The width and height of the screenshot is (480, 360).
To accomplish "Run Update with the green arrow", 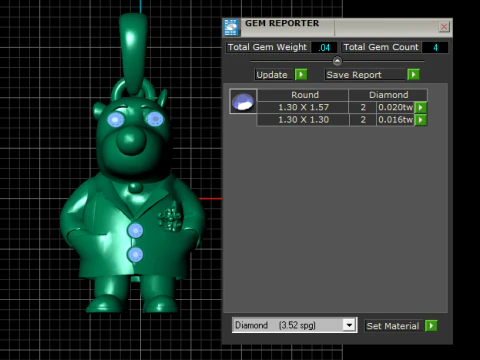I will tap(301, 74).
